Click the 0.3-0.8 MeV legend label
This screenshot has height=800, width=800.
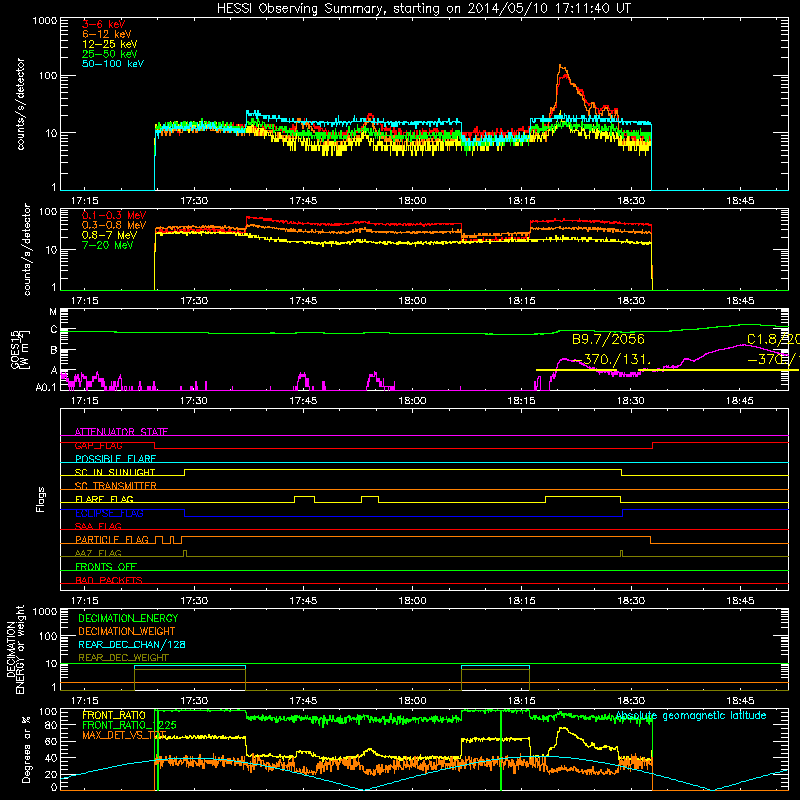[x=114, y=225]
